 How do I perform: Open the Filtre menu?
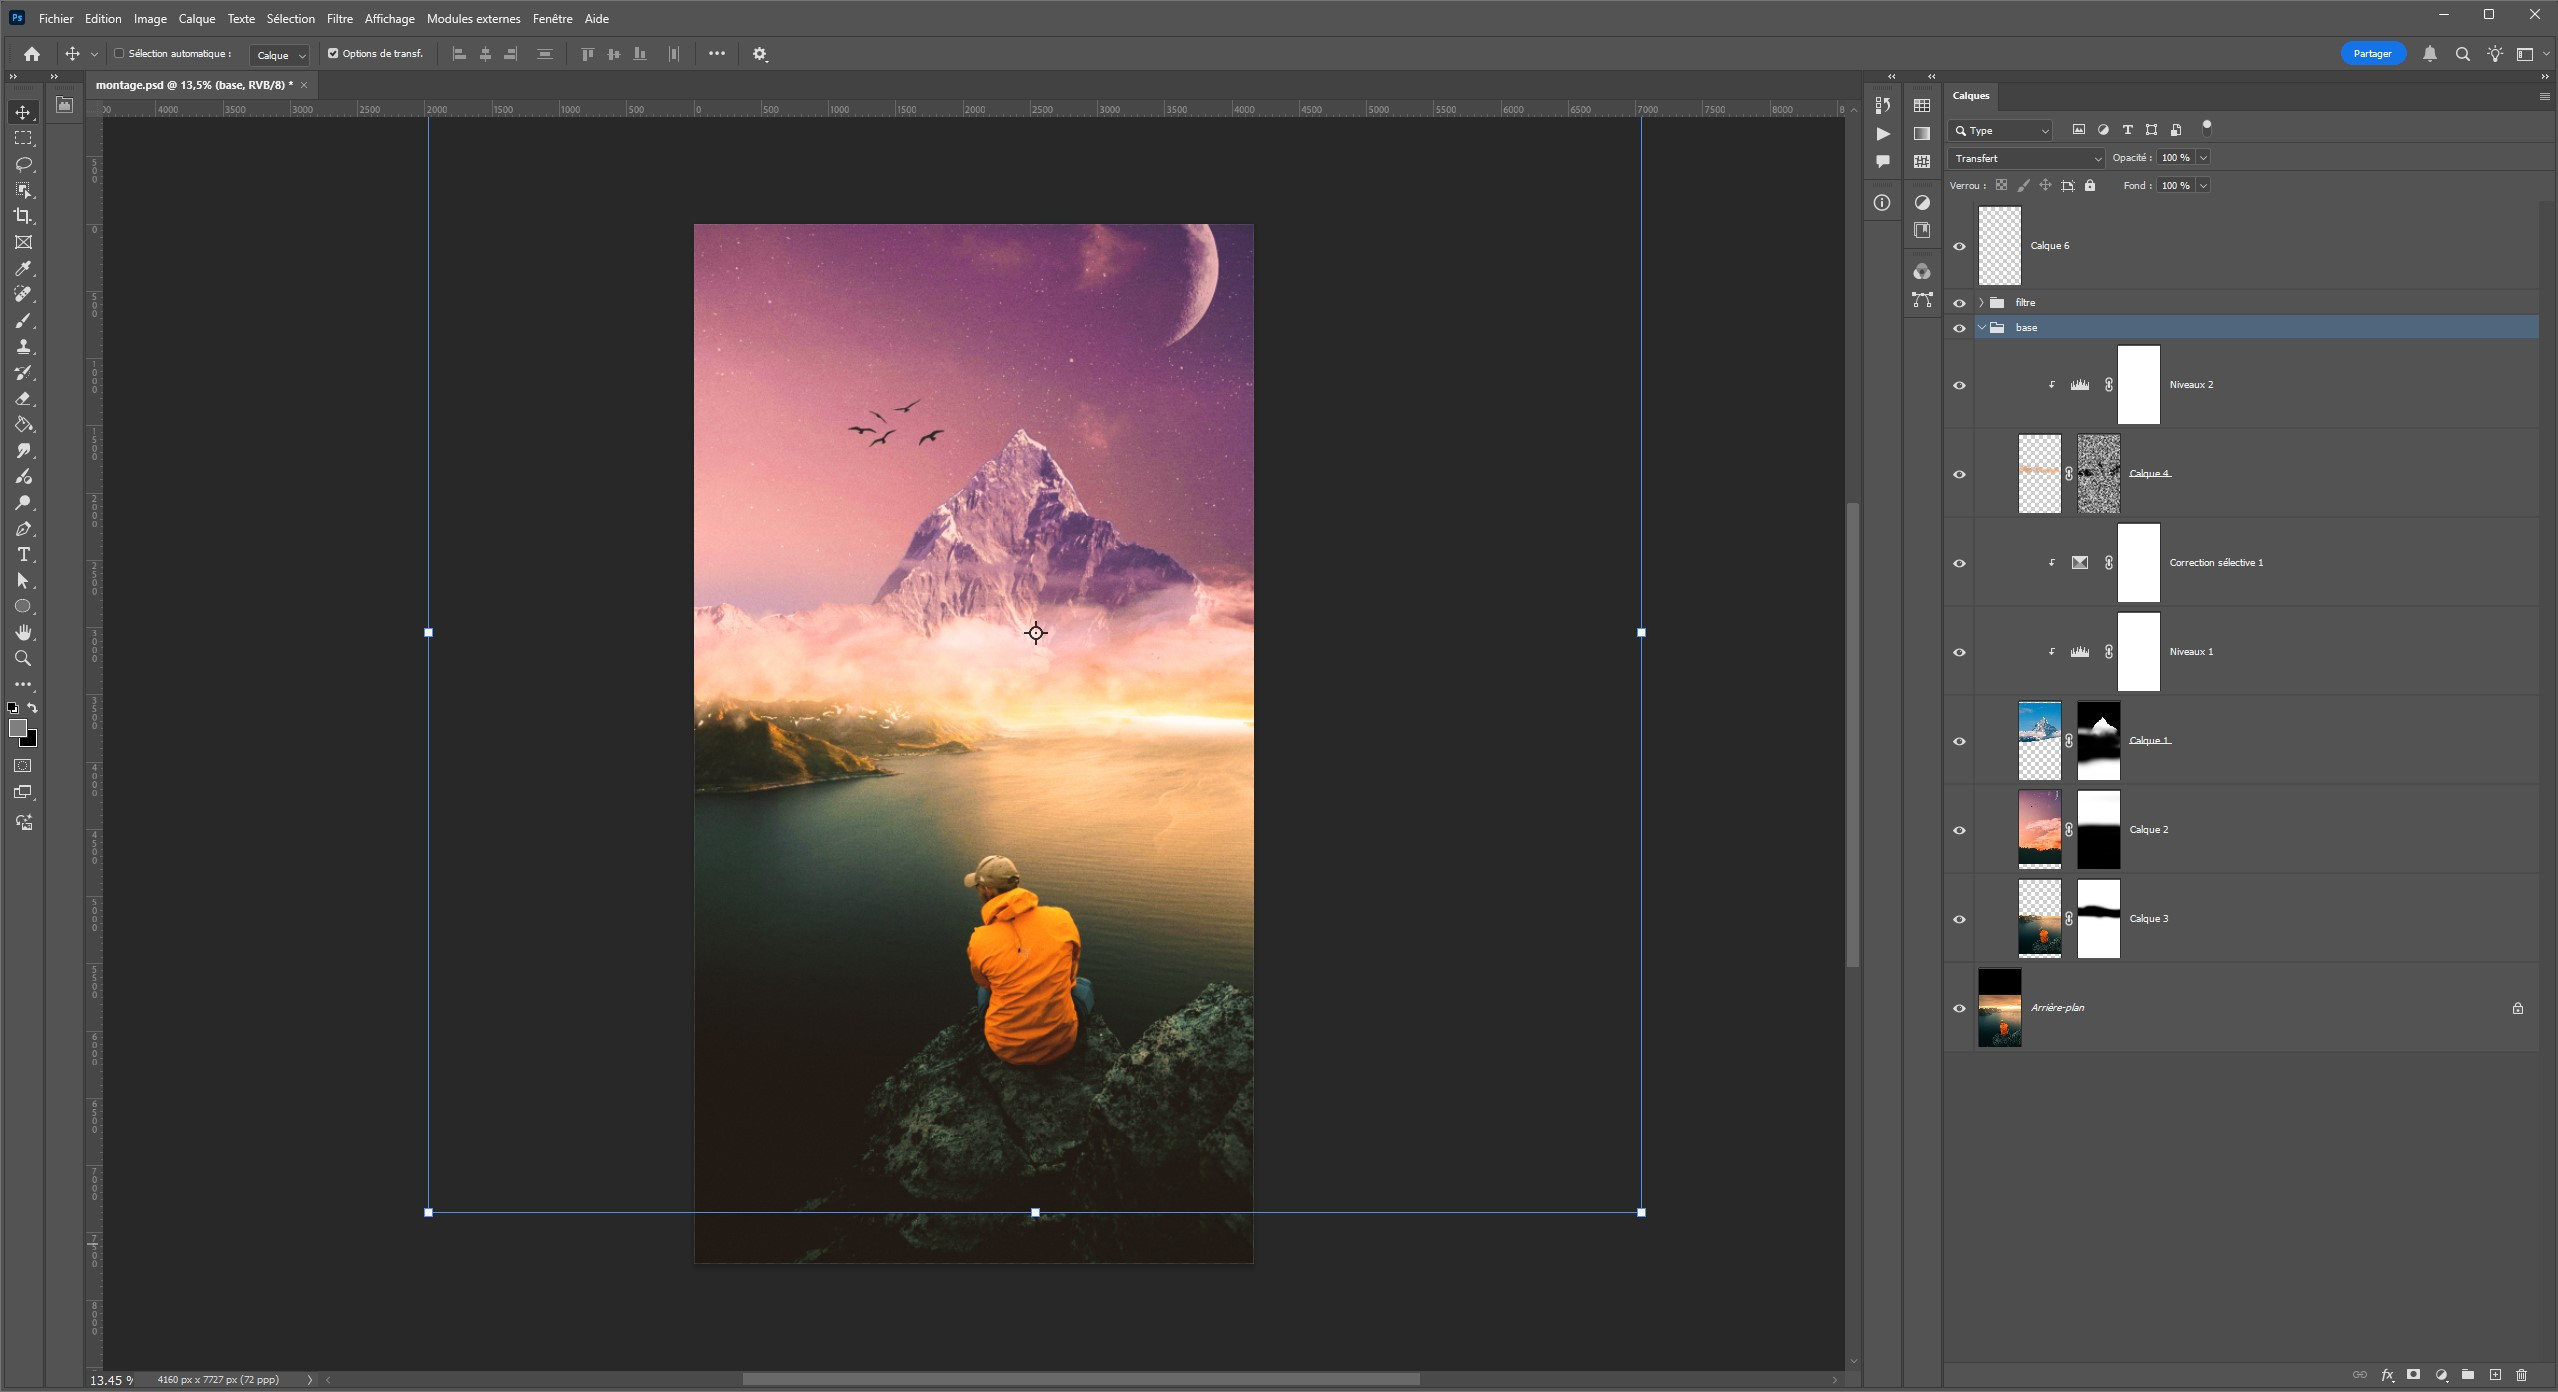click(x=339, y=19)
